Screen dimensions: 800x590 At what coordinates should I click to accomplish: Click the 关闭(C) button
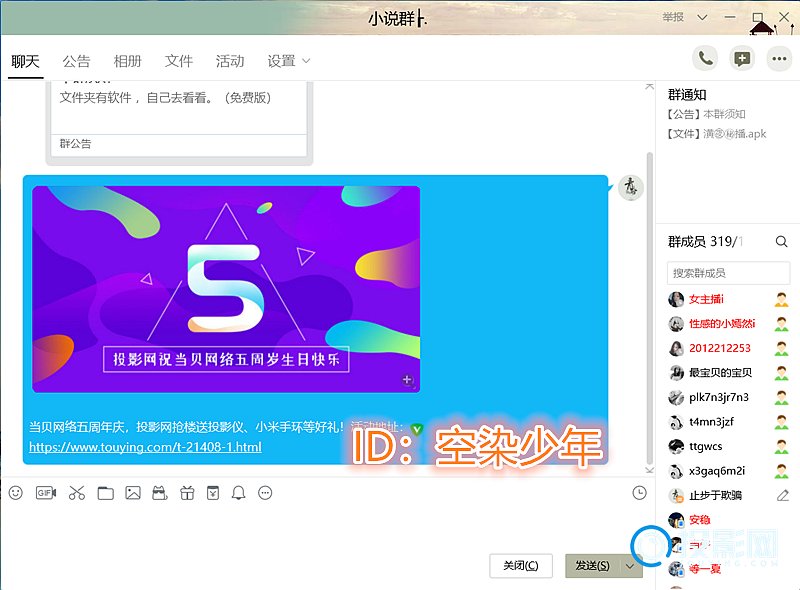(521, 566)
